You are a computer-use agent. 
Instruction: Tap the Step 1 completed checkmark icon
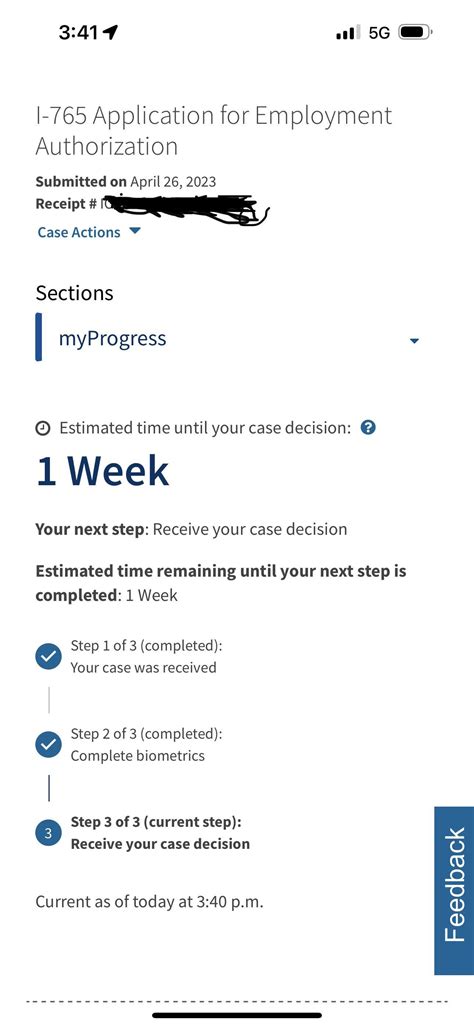point(48,656)
